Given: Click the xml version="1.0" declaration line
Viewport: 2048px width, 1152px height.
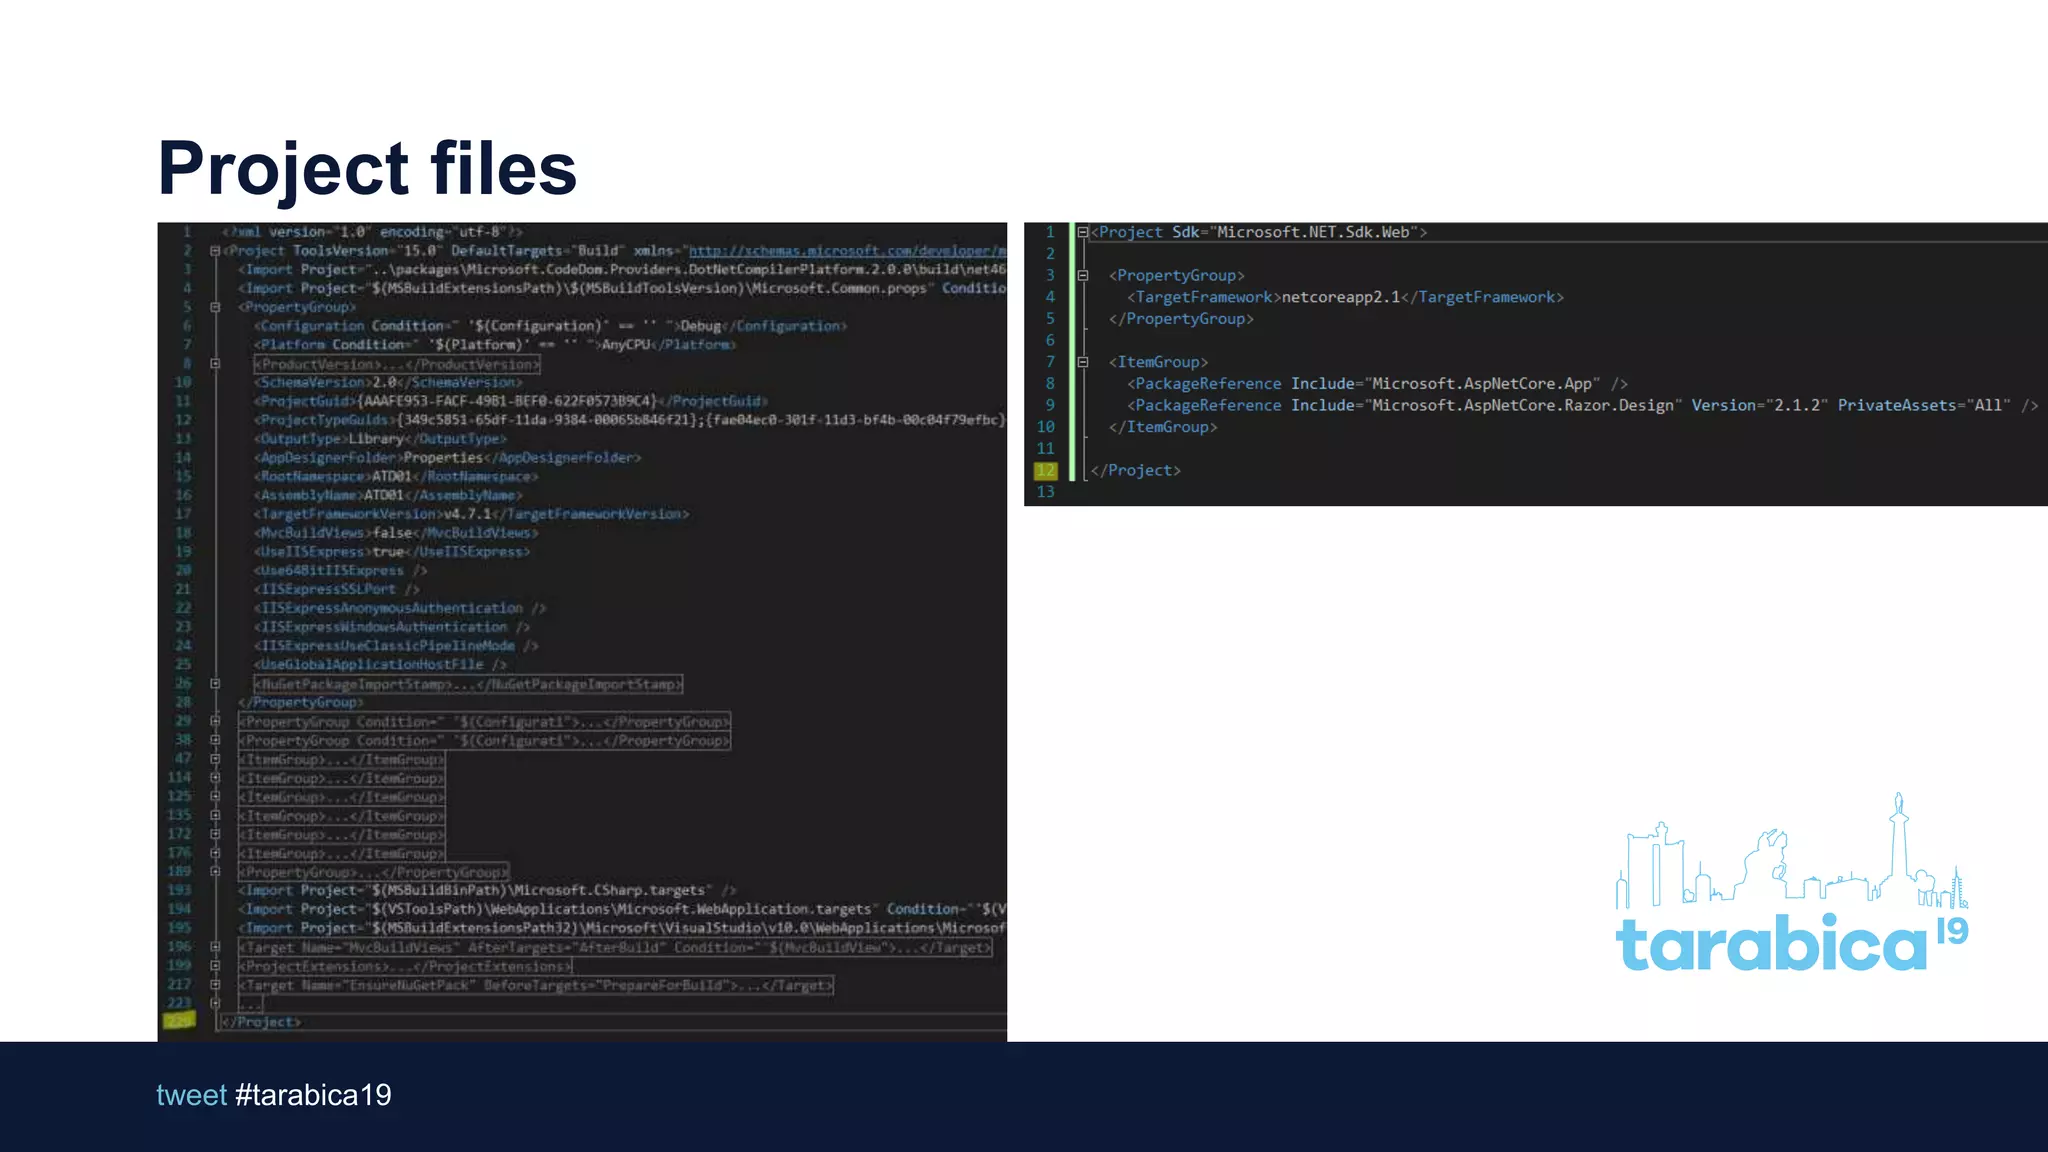Looking at the screenshot, I should pyautogui.click(x=373, y=232).
